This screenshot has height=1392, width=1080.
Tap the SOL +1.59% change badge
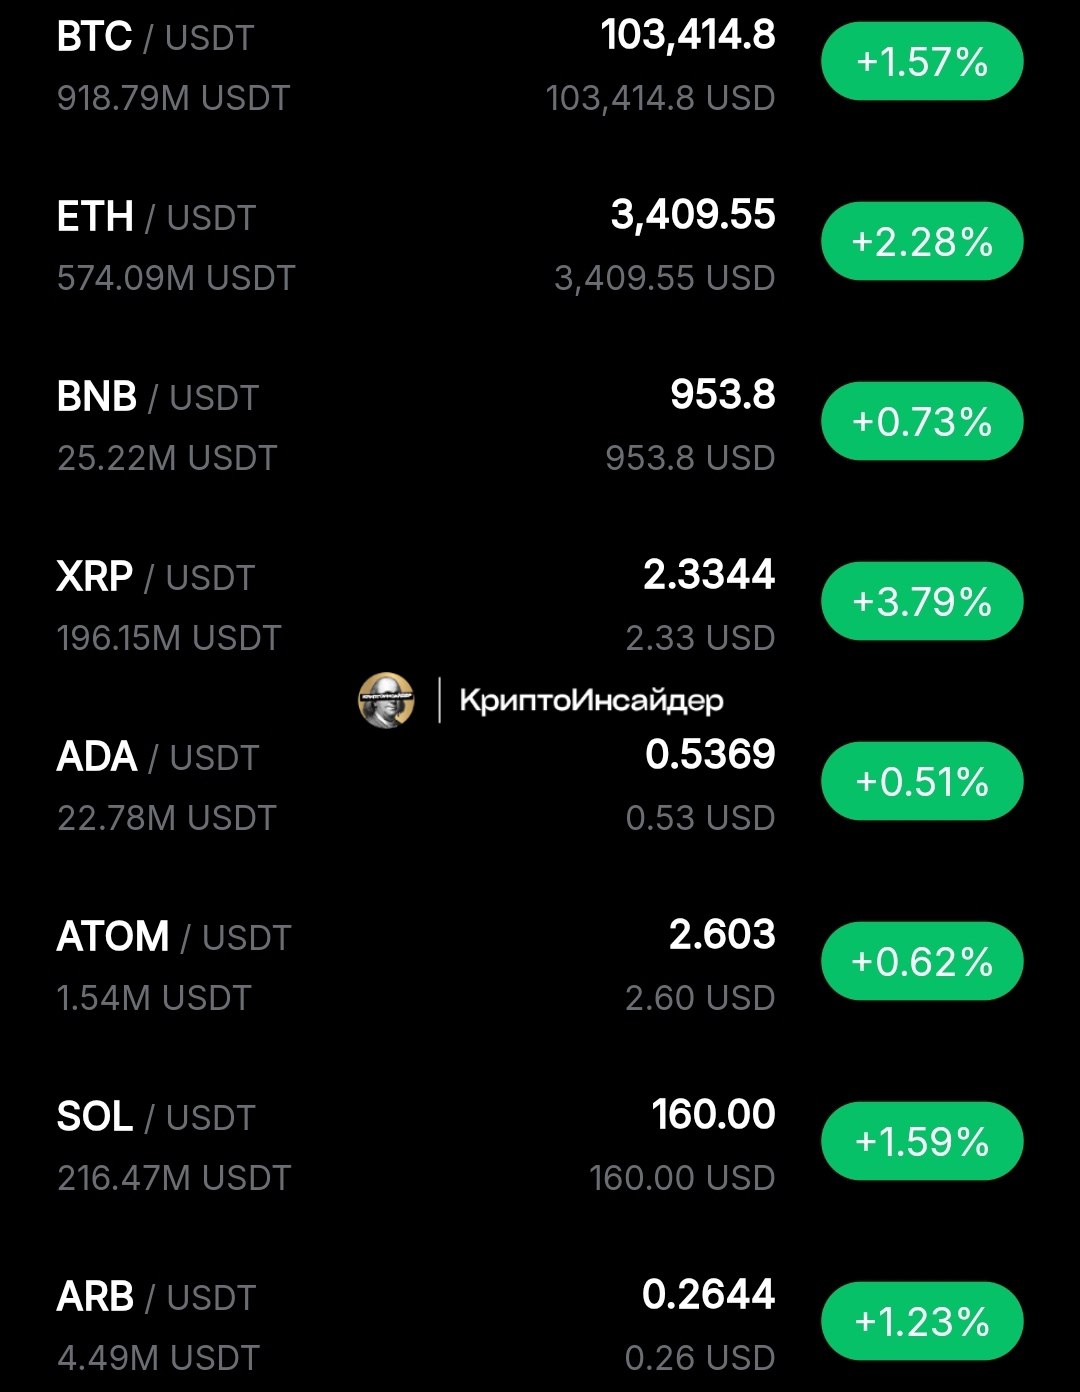pyautogui.click(x=922, y=1141)
